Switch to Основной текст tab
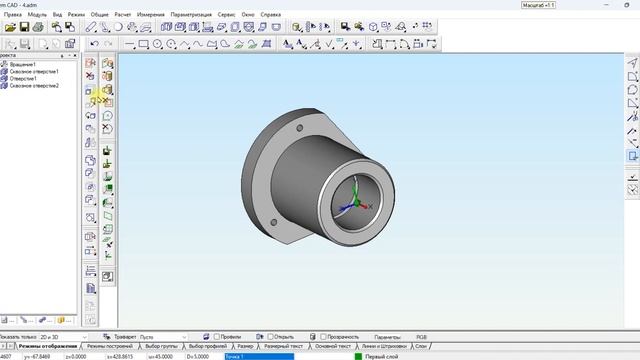The image size is (640, 360). [333, 346]
